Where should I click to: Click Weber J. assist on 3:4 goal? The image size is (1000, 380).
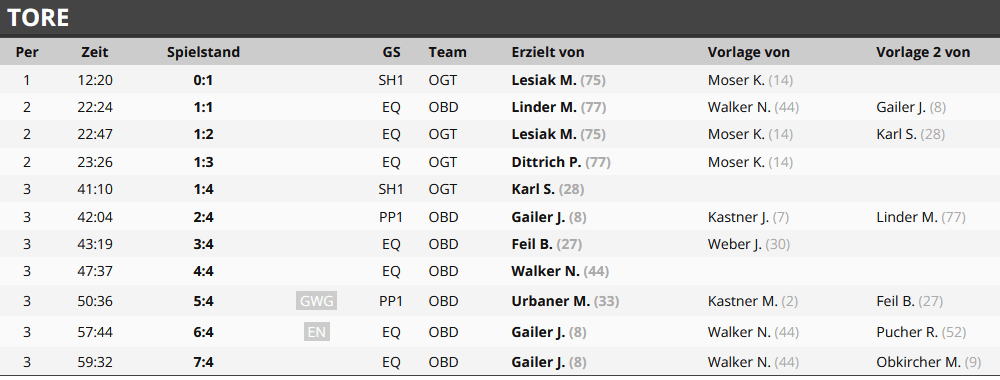[735, 244]
